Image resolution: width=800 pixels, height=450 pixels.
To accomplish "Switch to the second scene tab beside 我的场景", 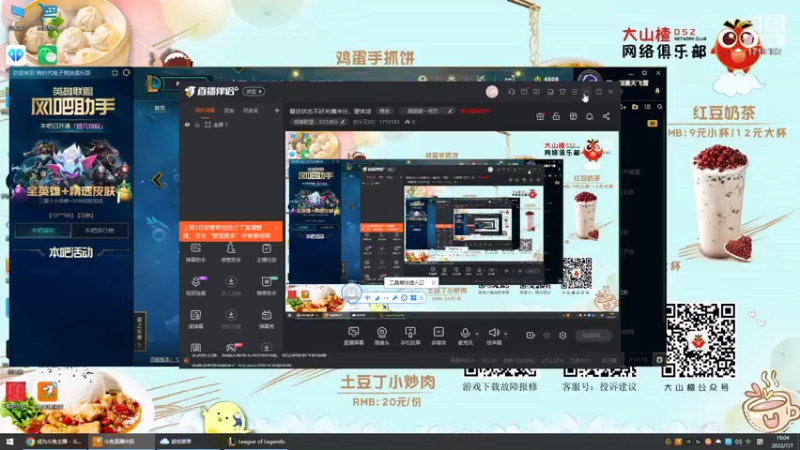I will click(229, 110).
